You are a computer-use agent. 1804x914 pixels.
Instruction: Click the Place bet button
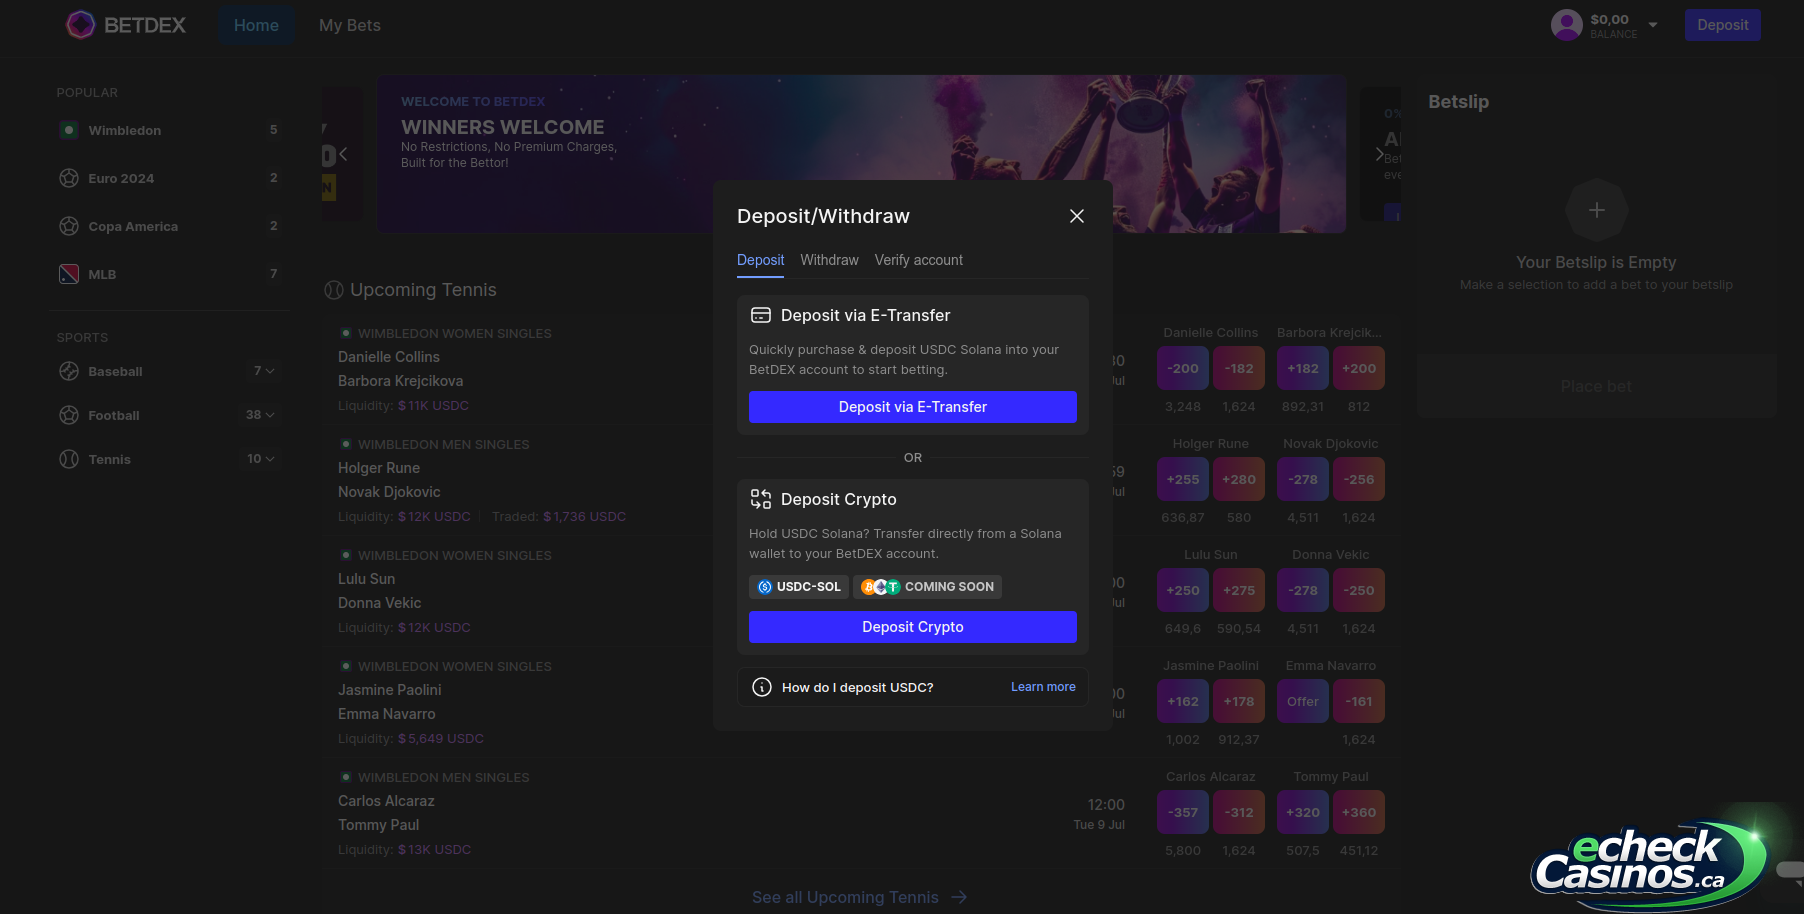1596,386
